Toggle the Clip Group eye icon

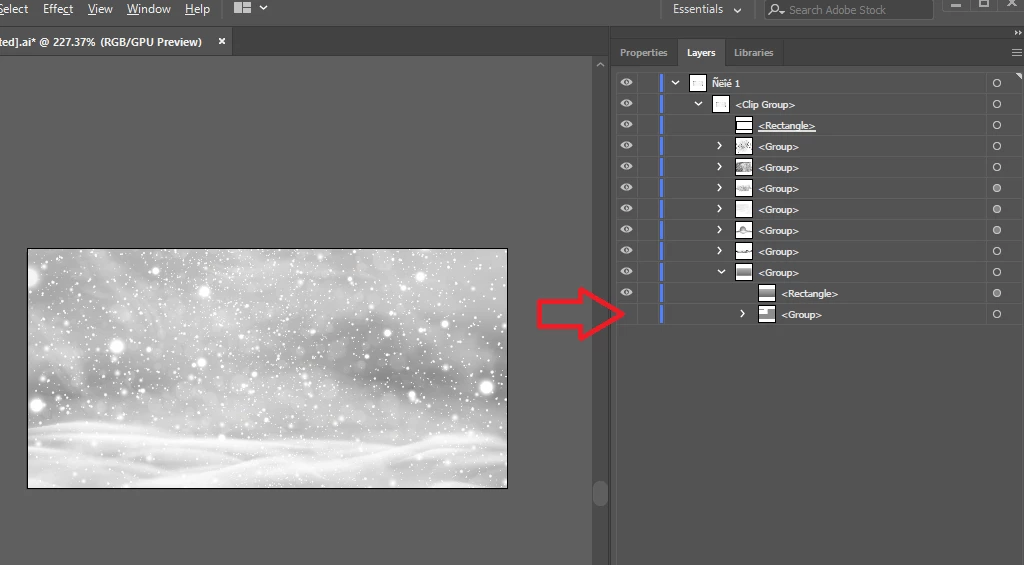tap(626, 103)
